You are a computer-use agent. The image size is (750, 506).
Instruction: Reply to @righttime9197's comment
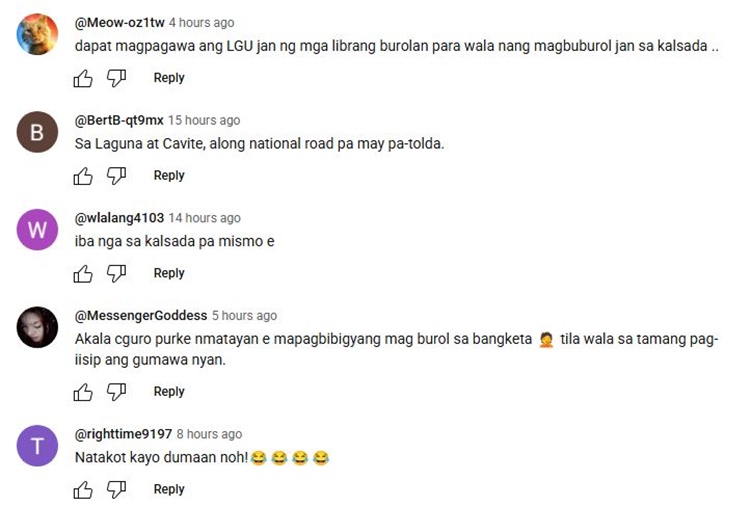pyautogui.click(x=169, y=489)
